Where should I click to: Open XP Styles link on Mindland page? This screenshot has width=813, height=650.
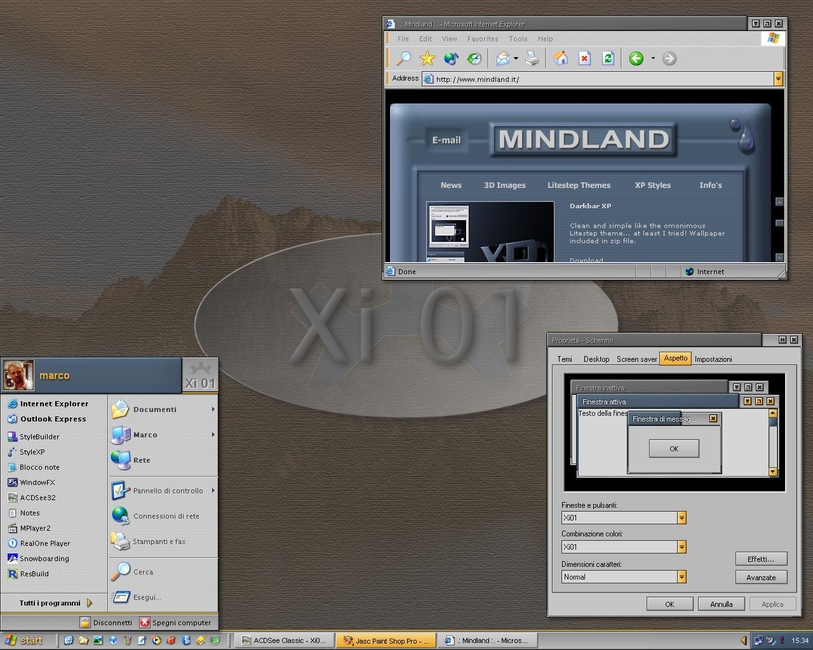[653, 185]
